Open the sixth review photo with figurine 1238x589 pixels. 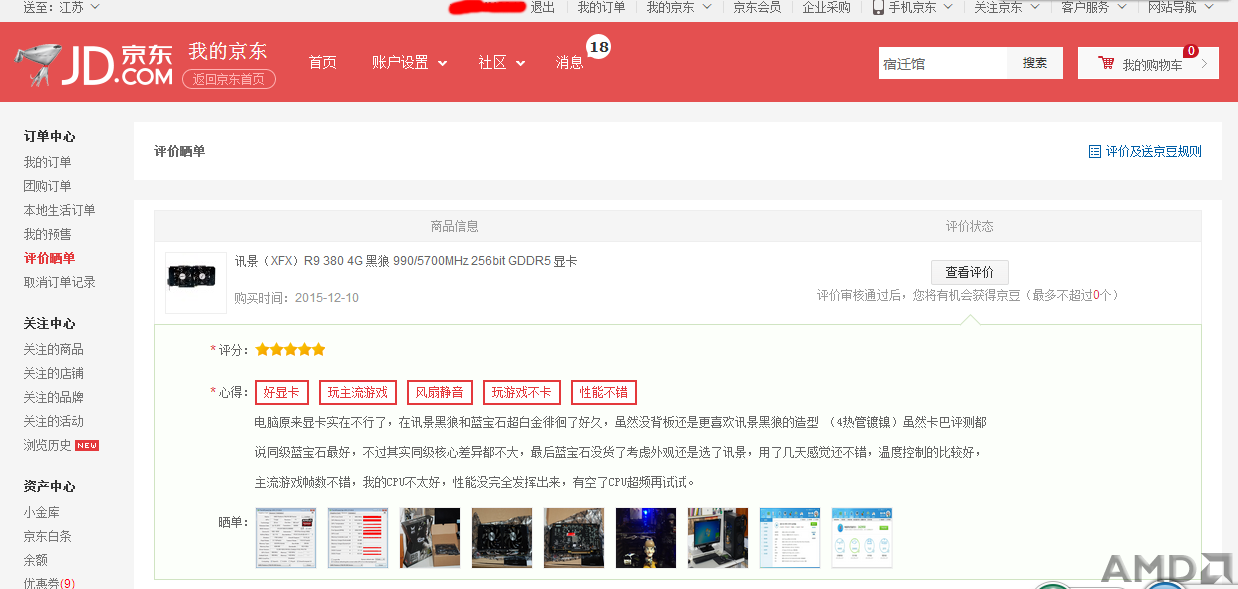click(646, 538)
